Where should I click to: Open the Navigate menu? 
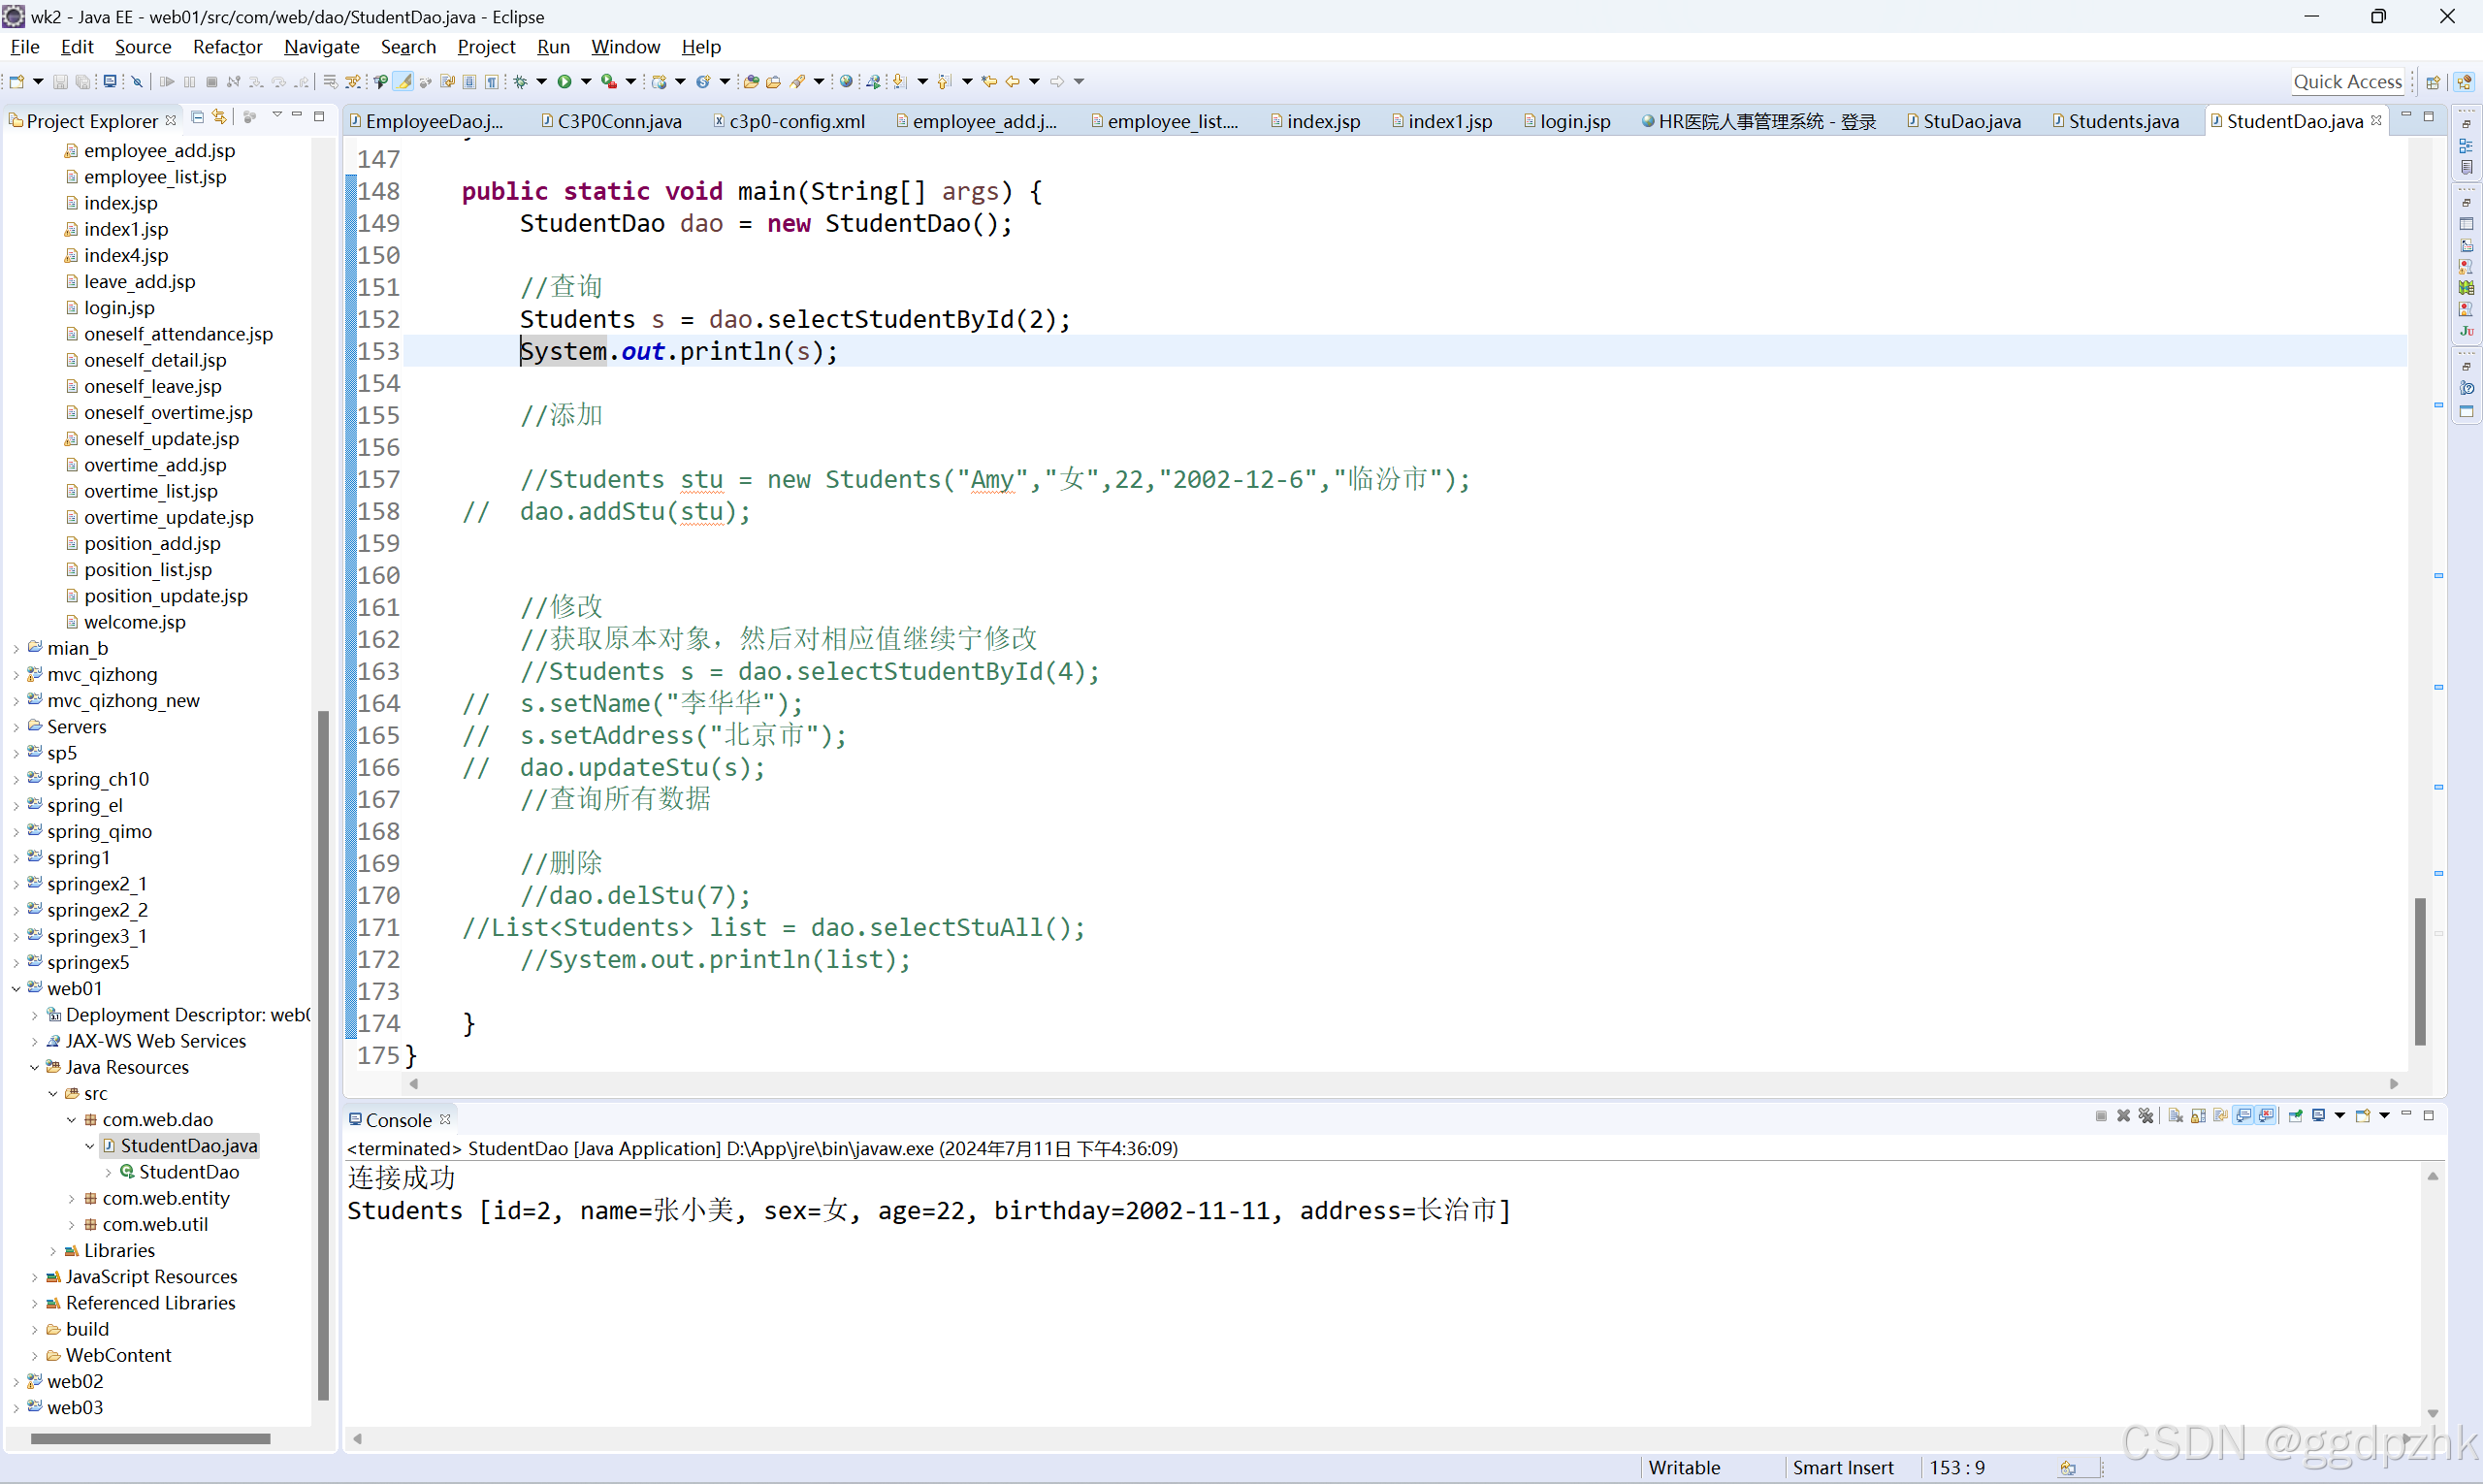click(x=321, y=47)
